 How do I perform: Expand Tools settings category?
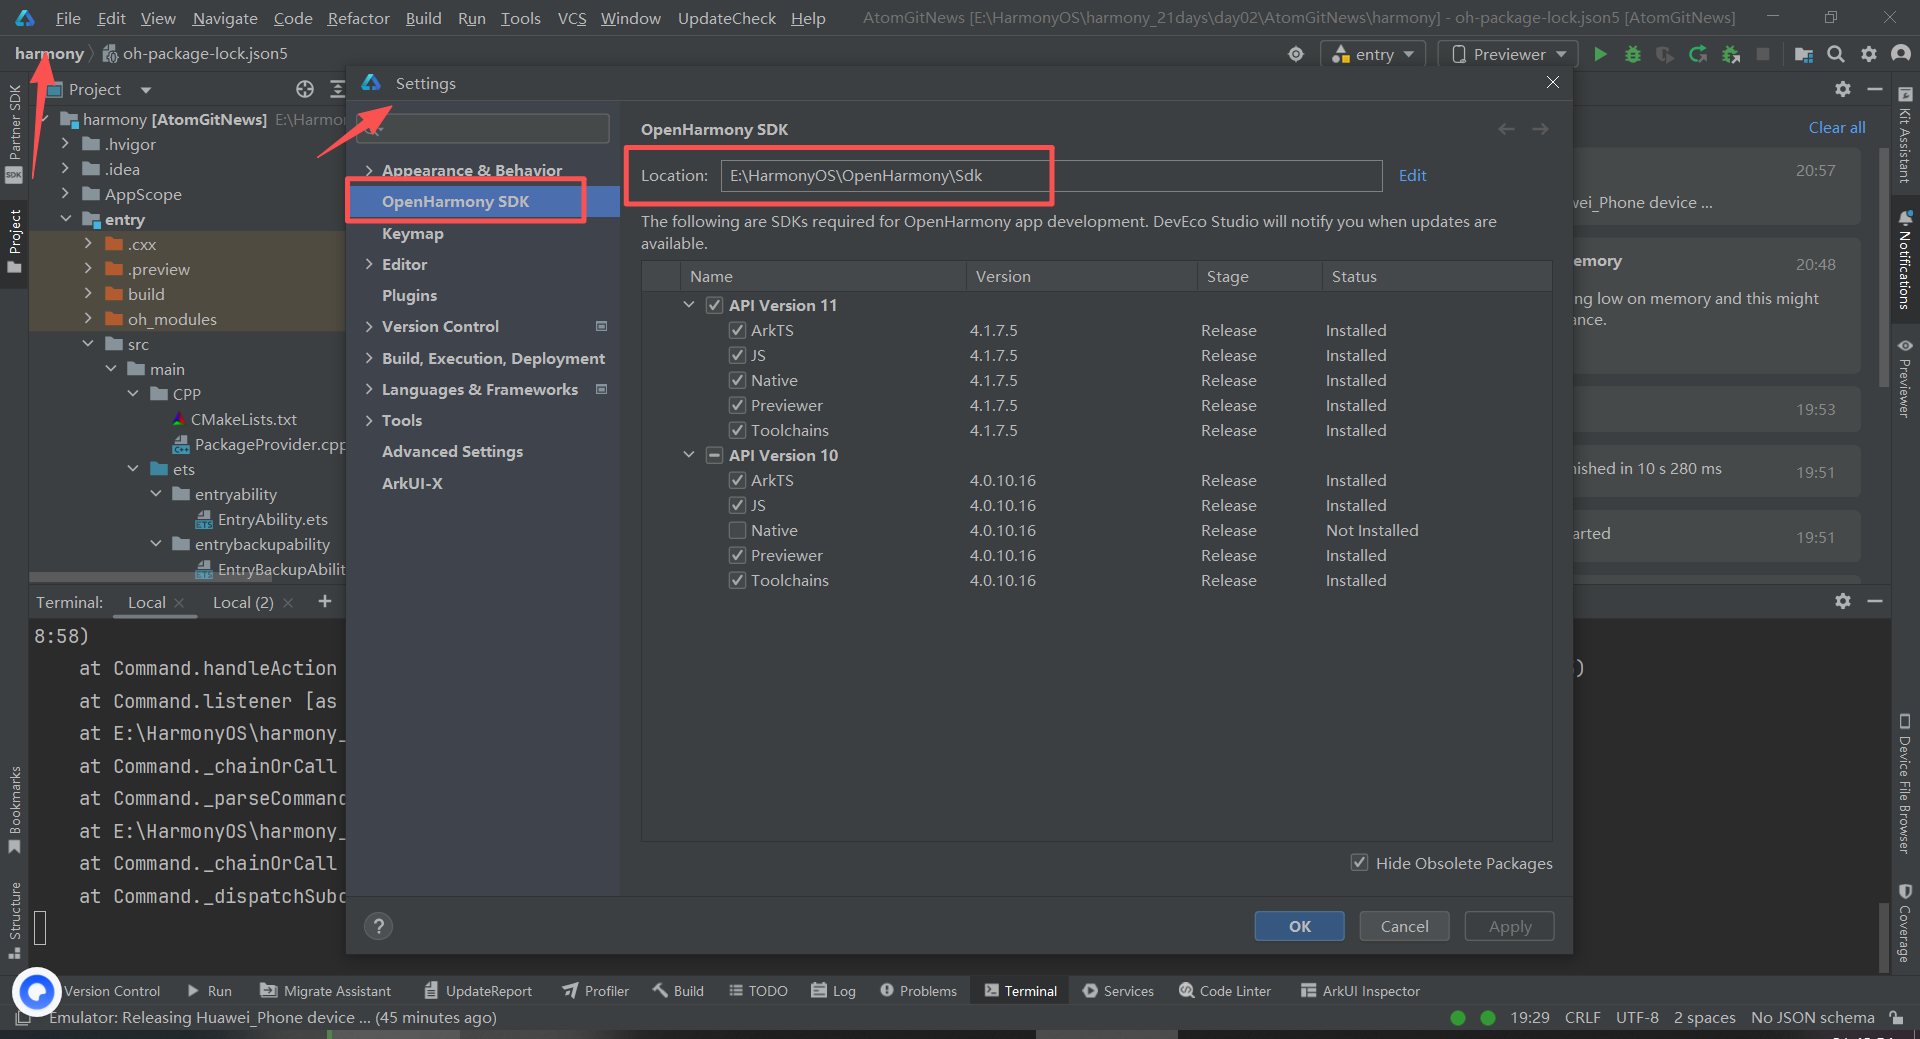pos(369,420)
